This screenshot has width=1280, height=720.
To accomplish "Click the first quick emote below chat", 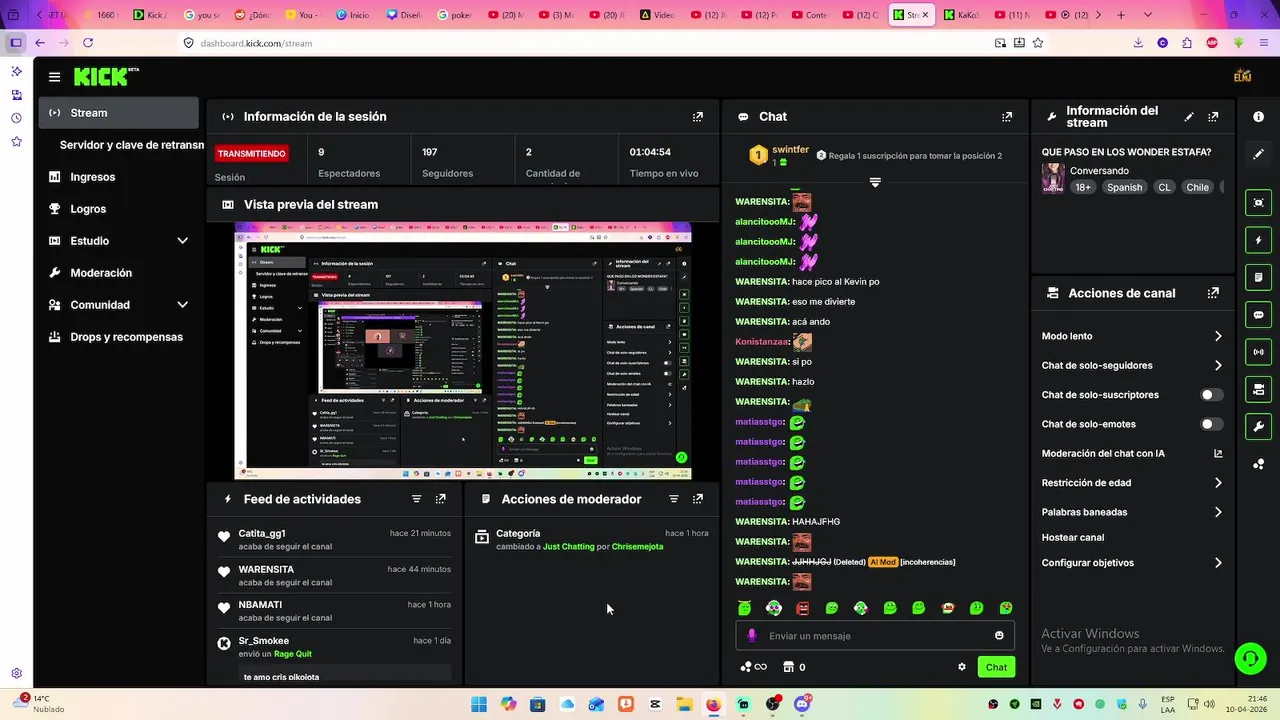I will [744, 608].
